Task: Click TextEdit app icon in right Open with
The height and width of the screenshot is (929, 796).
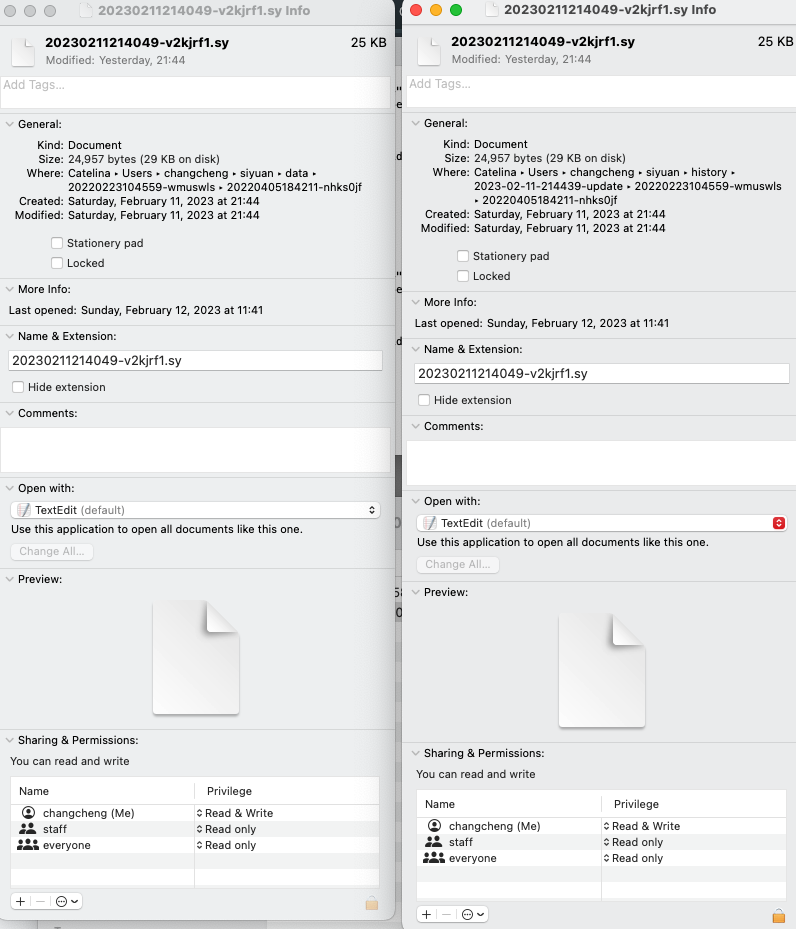Action: tap(430, 523)
